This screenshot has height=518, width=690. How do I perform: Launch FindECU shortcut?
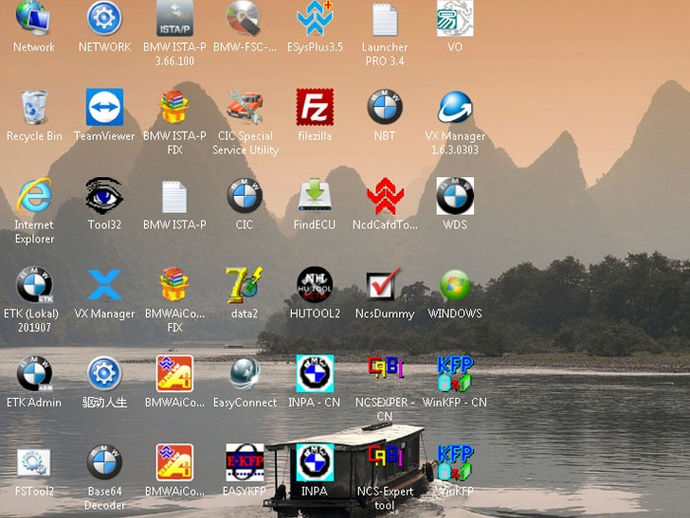tap(315, 195)
